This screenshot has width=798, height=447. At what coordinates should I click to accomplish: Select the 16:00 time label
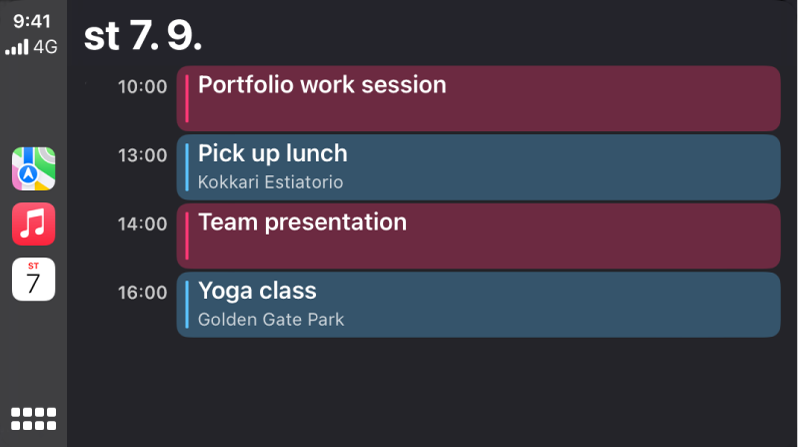coord(142,293)
